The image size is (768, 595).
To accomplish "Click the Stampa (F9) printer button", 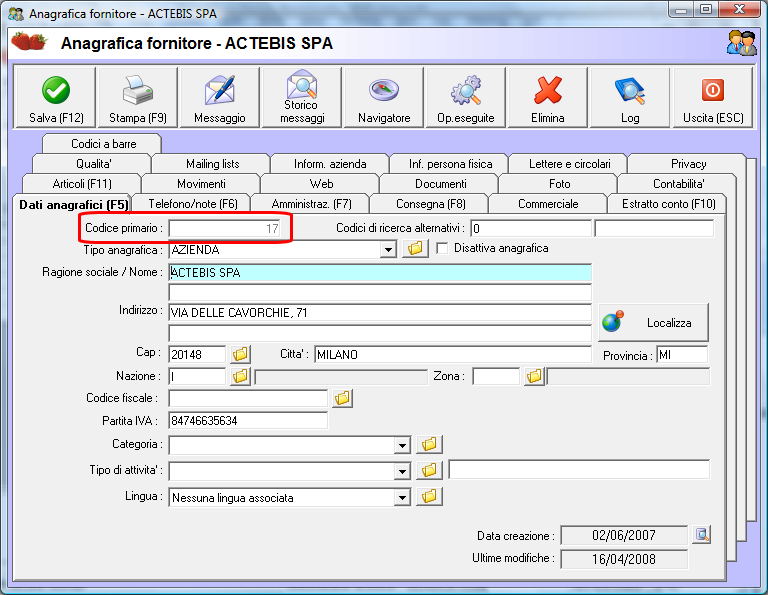I will pyautogui.click(x=138, y=97).
